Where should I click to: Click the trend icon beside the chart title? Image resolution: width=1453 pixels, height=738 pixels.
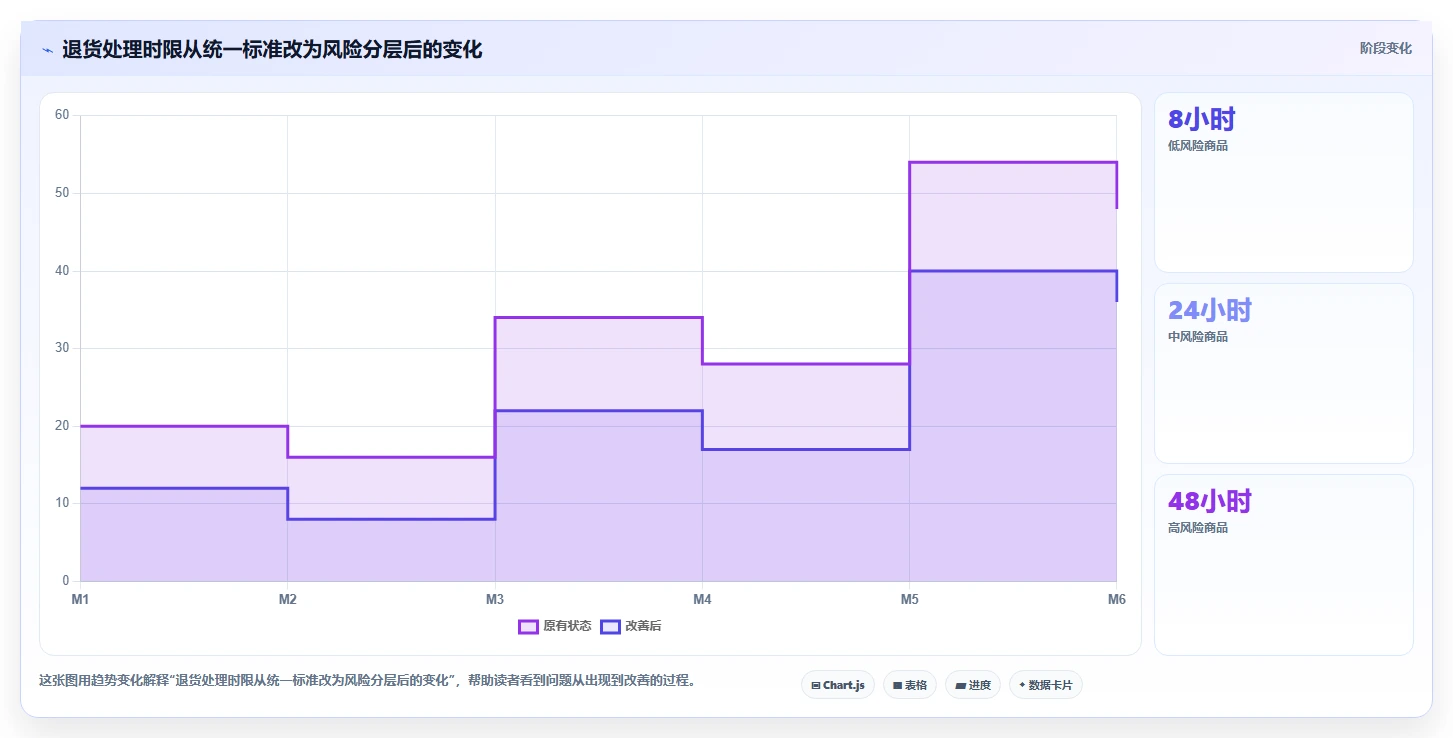point(47,50)
